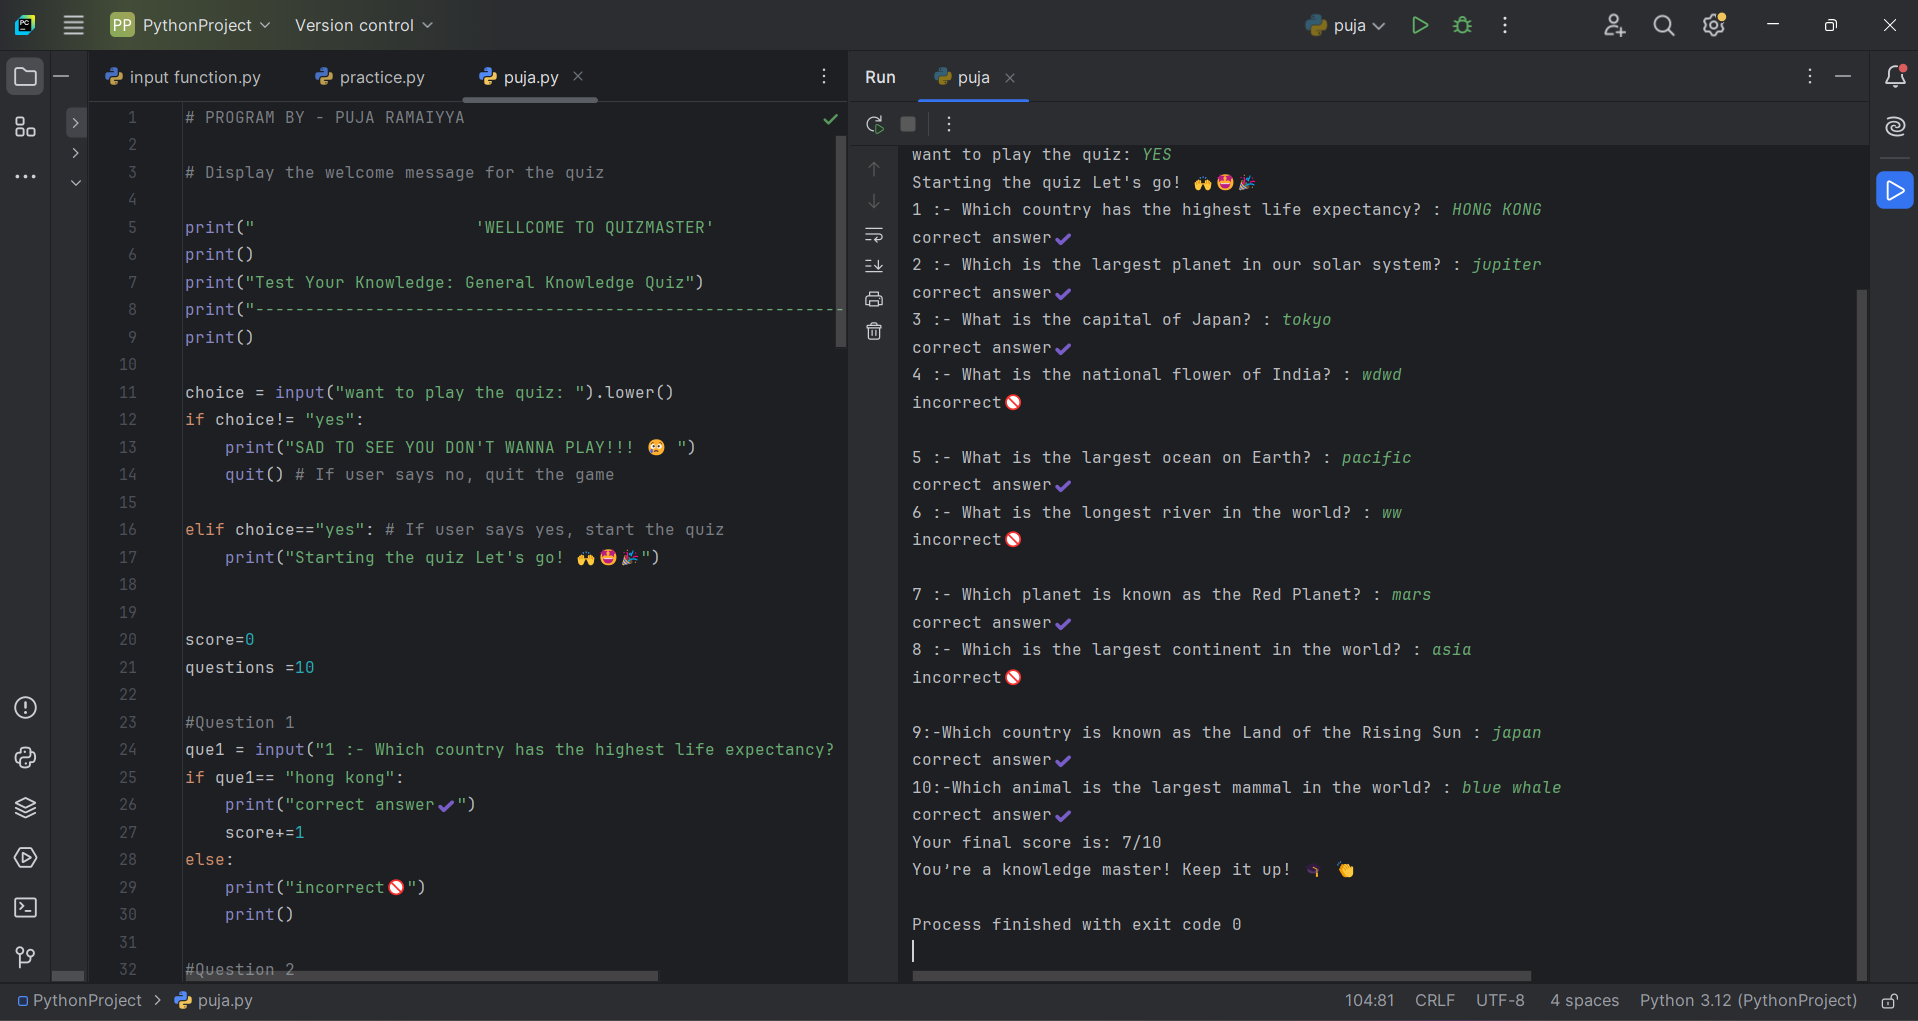Open the Problems tool window
This screenshot has height=1021, width=1918.
point(25,708)
